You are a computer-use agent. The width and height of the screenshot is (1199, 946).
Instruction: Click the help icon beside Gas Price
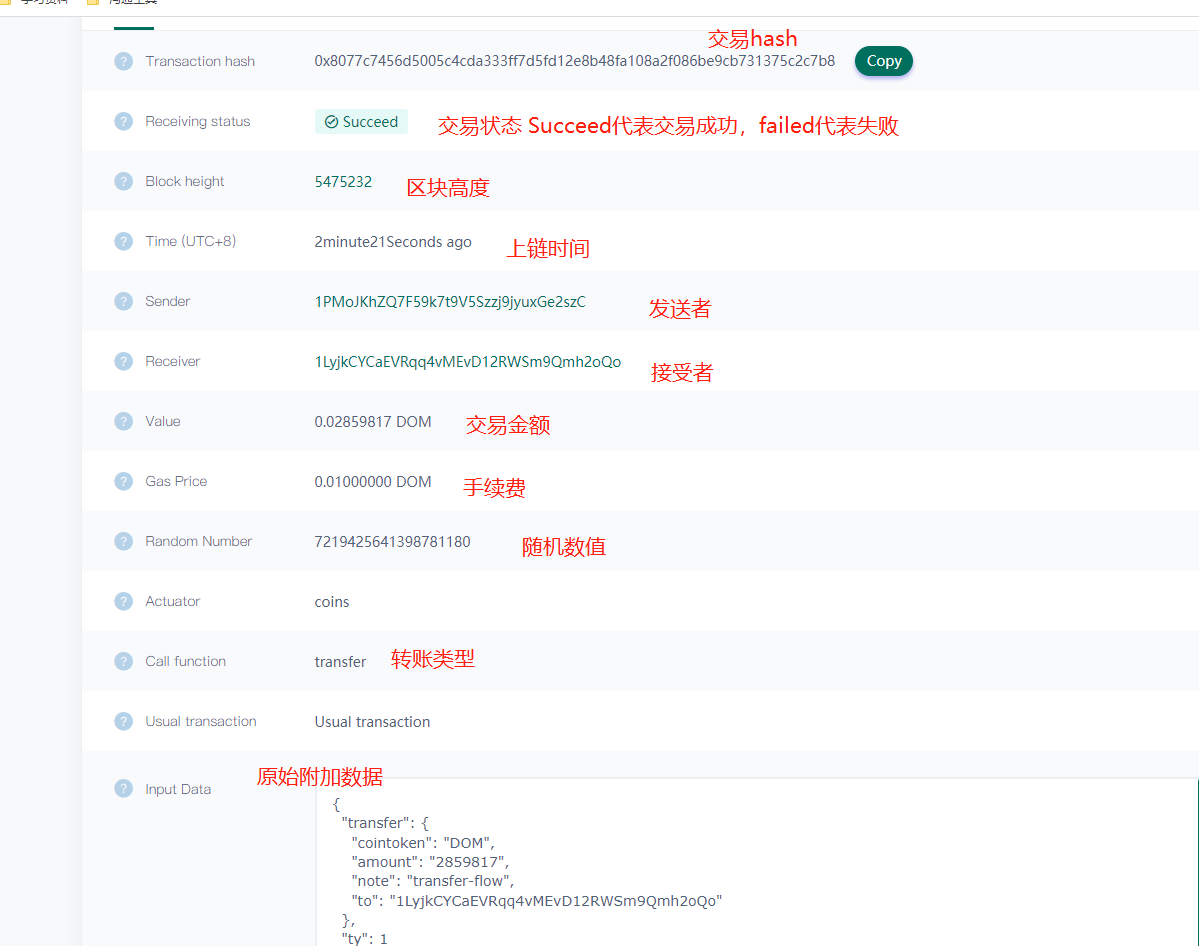pos(123,481)
